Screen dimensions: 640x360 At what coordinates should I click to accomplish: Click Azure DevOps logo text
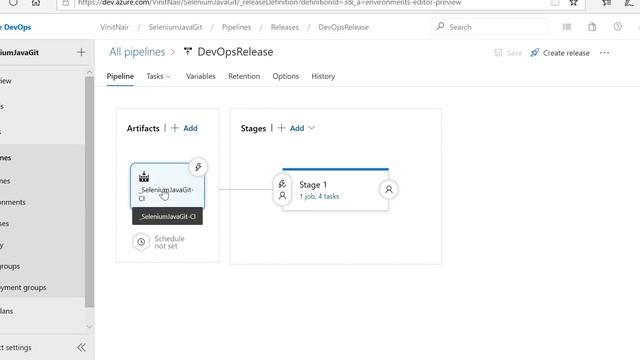click(16, 27)
